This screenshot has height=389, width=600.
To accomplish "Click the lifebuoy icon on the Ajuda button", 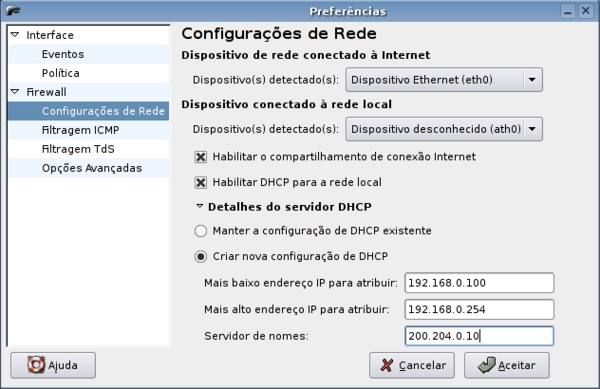I will (36, 365).
